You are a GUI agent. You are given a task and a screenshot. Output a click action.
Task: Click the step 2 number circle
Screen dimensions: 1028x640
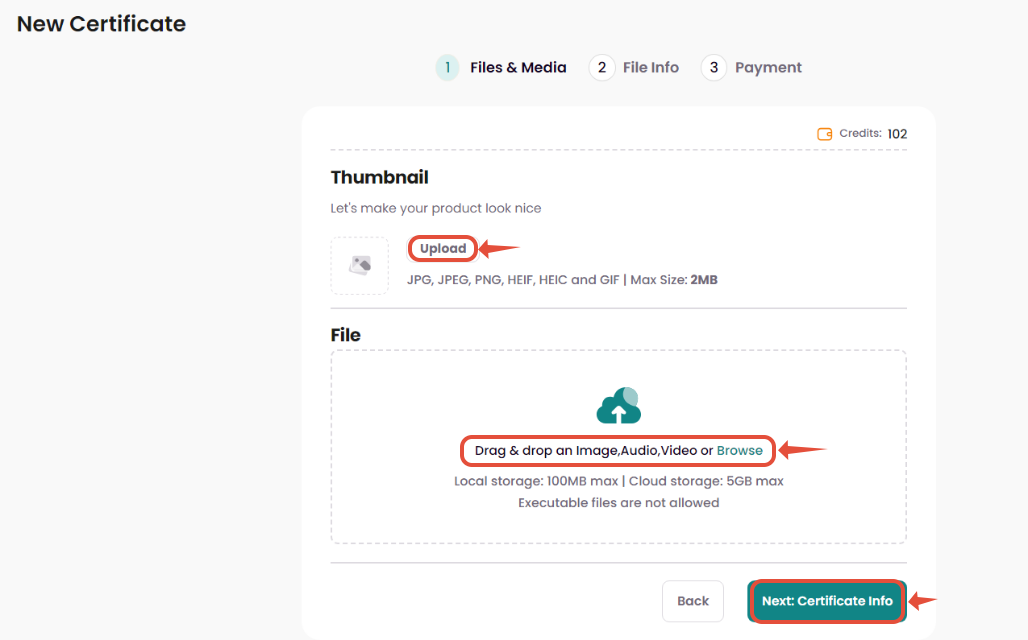[602, 68]
